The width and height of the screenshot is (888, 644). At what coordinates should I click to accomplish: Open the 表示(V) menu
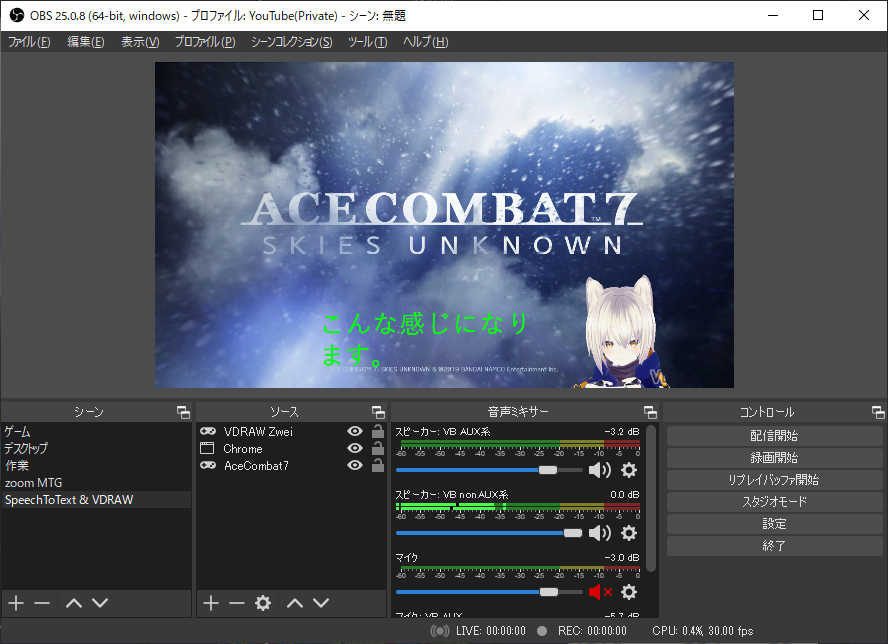pyautogui.click(x=140, y=42)
